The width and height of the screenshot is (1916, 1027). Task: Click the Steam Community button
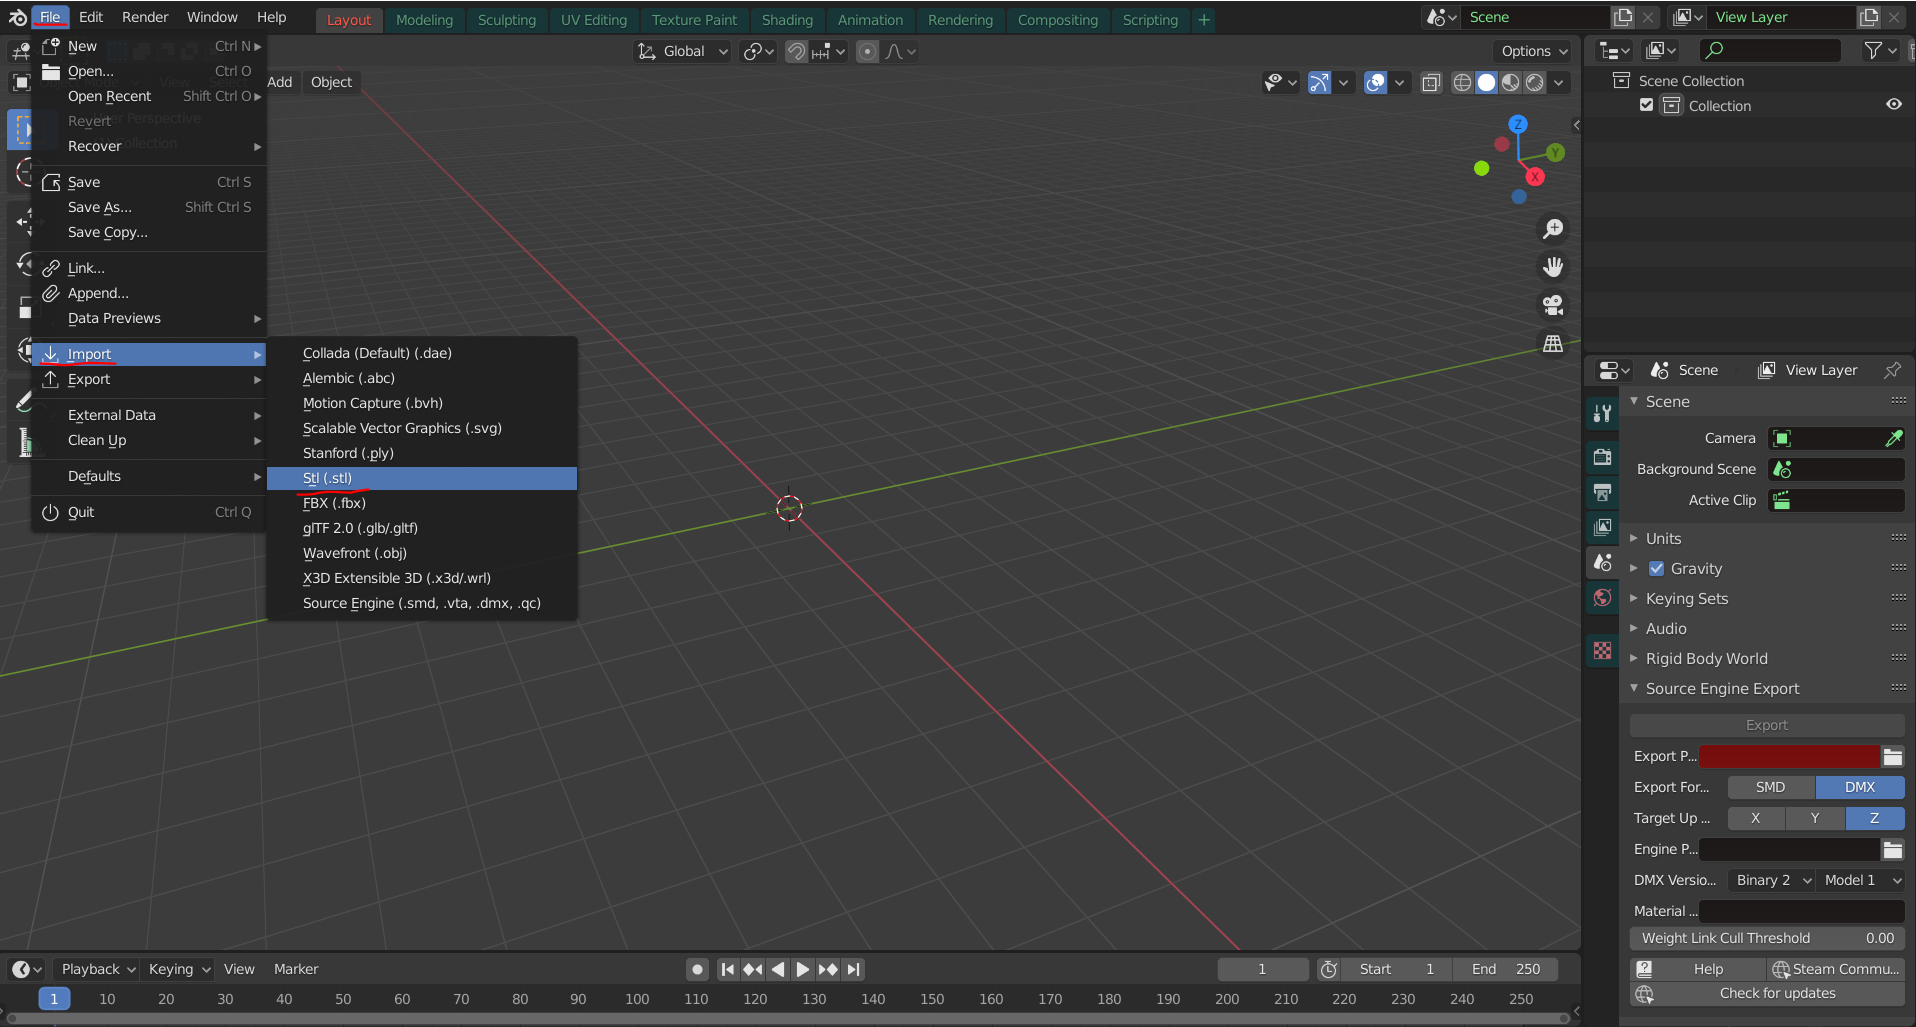coord(1836,969)
